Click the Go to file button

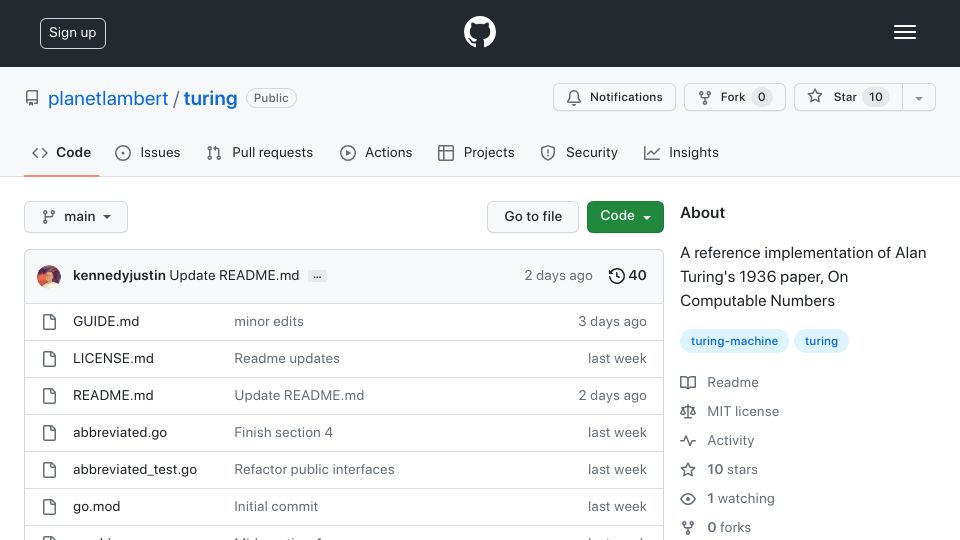533,217
